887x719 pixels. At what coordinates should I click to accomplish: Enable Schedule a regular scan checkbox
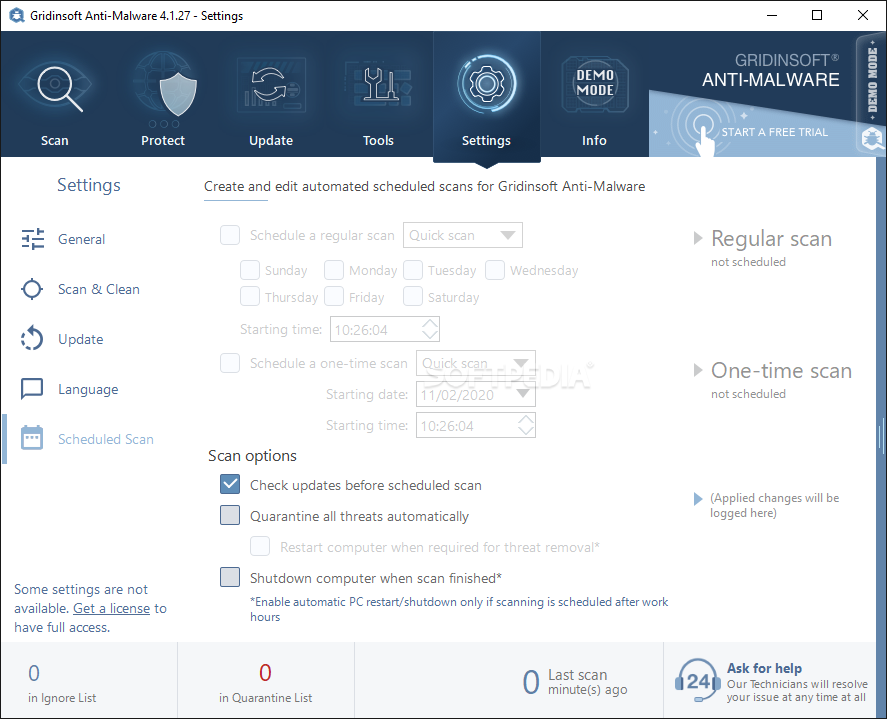point(230,235)
